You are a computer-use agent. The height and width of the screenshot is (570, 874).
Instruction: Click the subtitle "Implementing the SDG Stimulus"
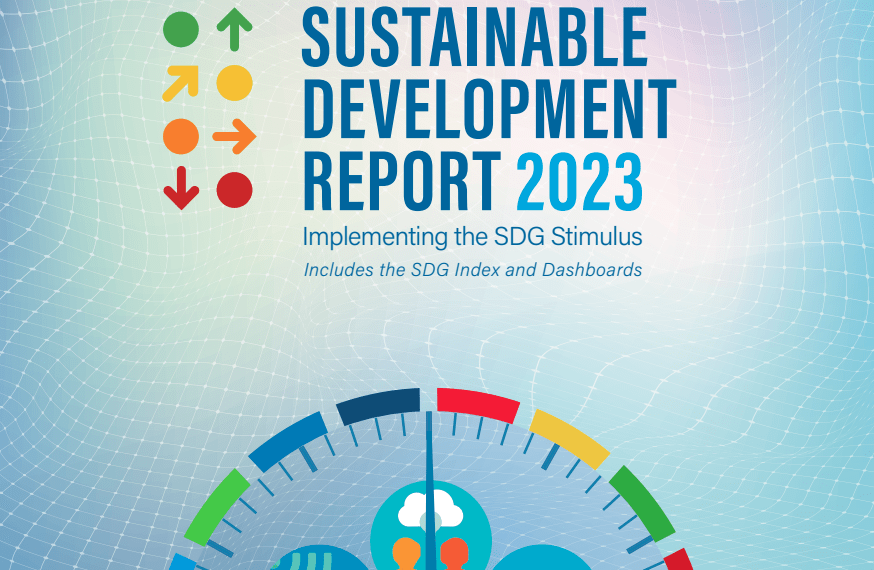pyautogui.click(x=473, y=236)
